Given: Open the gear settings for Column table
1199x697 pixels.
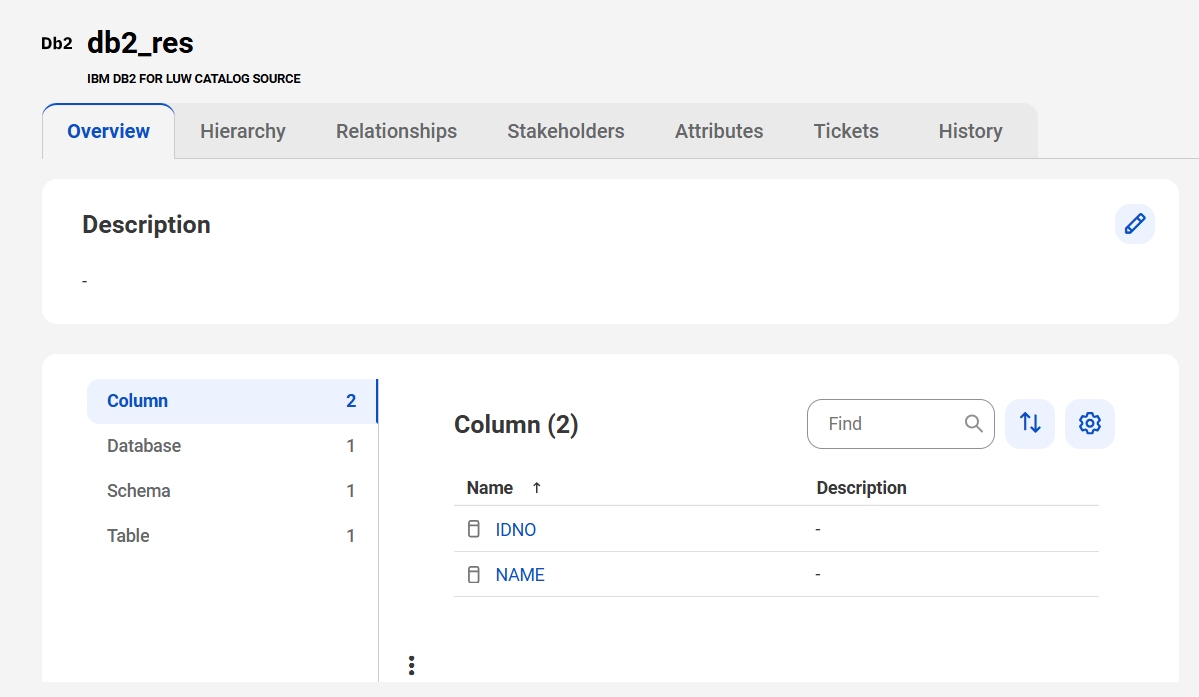Looking at the screenshot, I should (1090, 423).
